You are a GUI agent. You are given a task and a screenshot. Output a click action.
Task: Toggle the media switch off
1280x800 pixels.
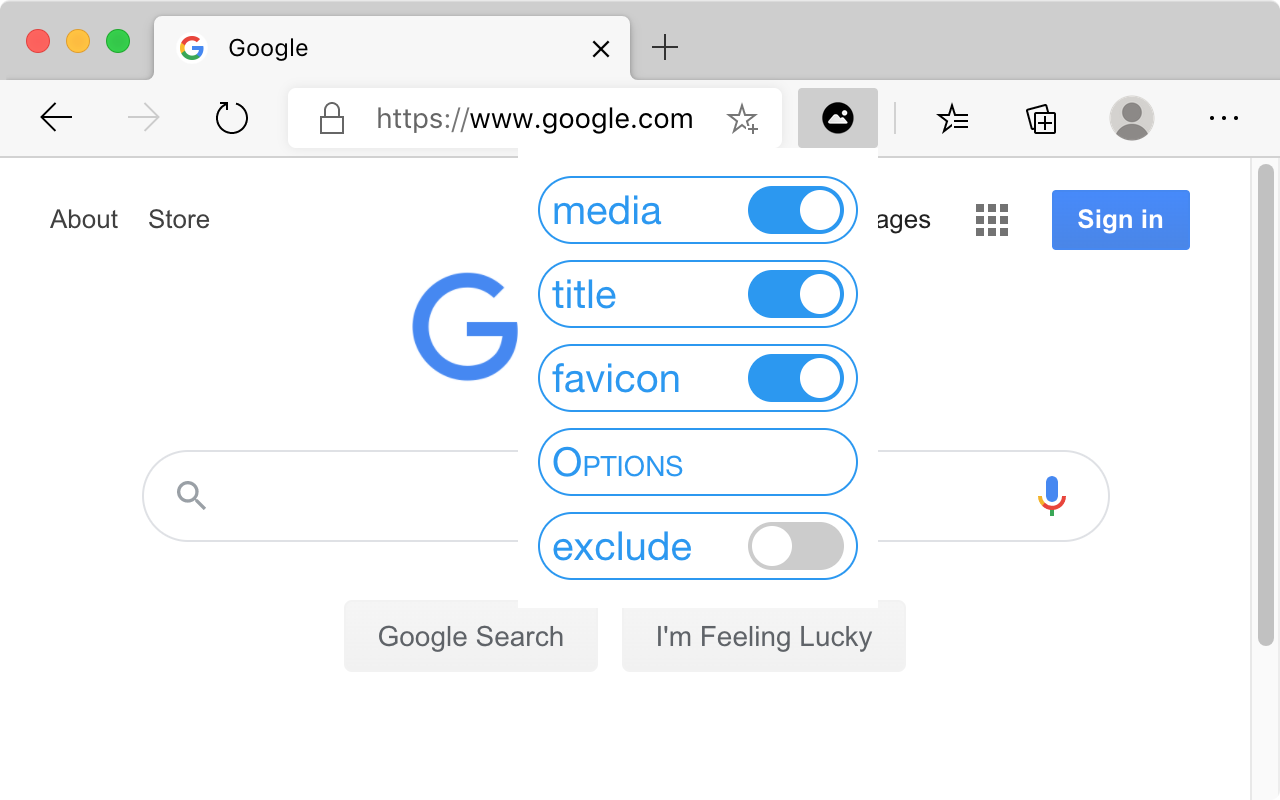[x=795, y=211]
